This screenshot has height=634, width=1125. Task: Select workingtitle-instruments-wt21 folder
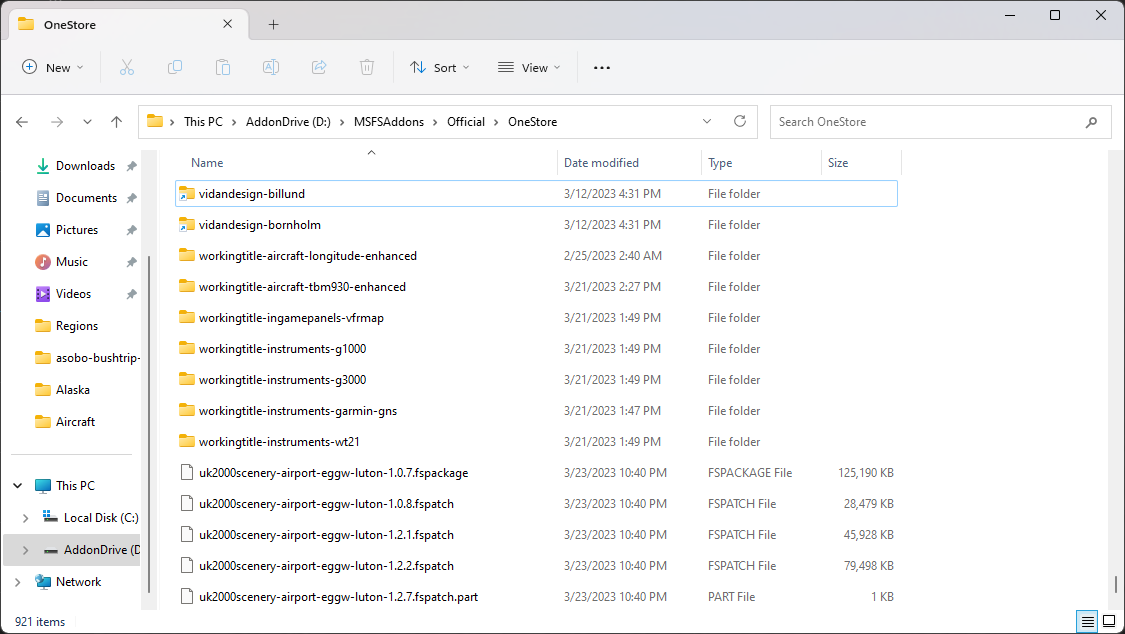(536, 442)
